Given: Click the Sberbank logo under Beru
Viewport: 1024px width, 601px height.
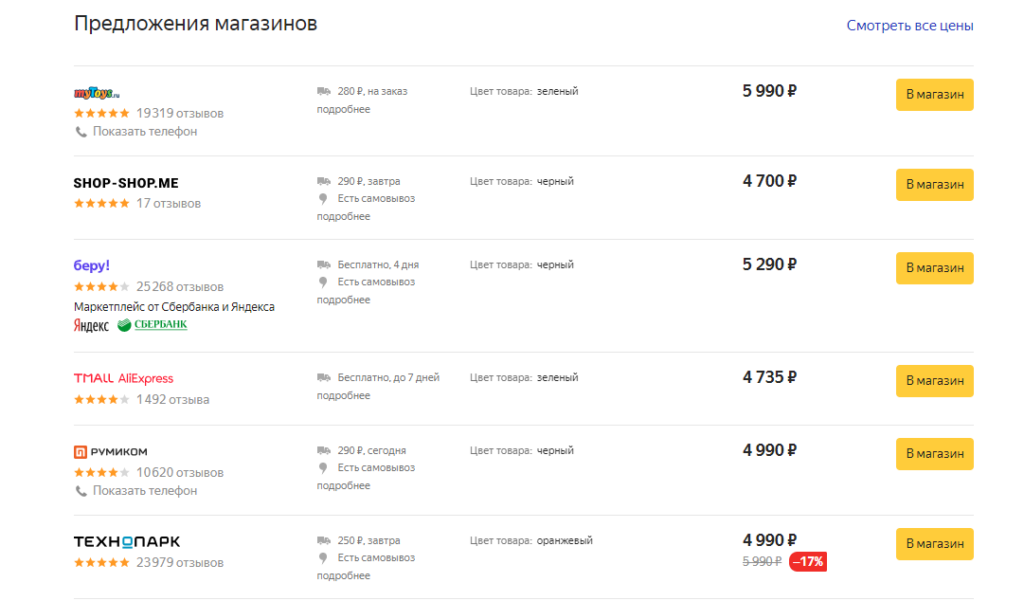Looking at the screenshot, I should [x=153, y=325].
